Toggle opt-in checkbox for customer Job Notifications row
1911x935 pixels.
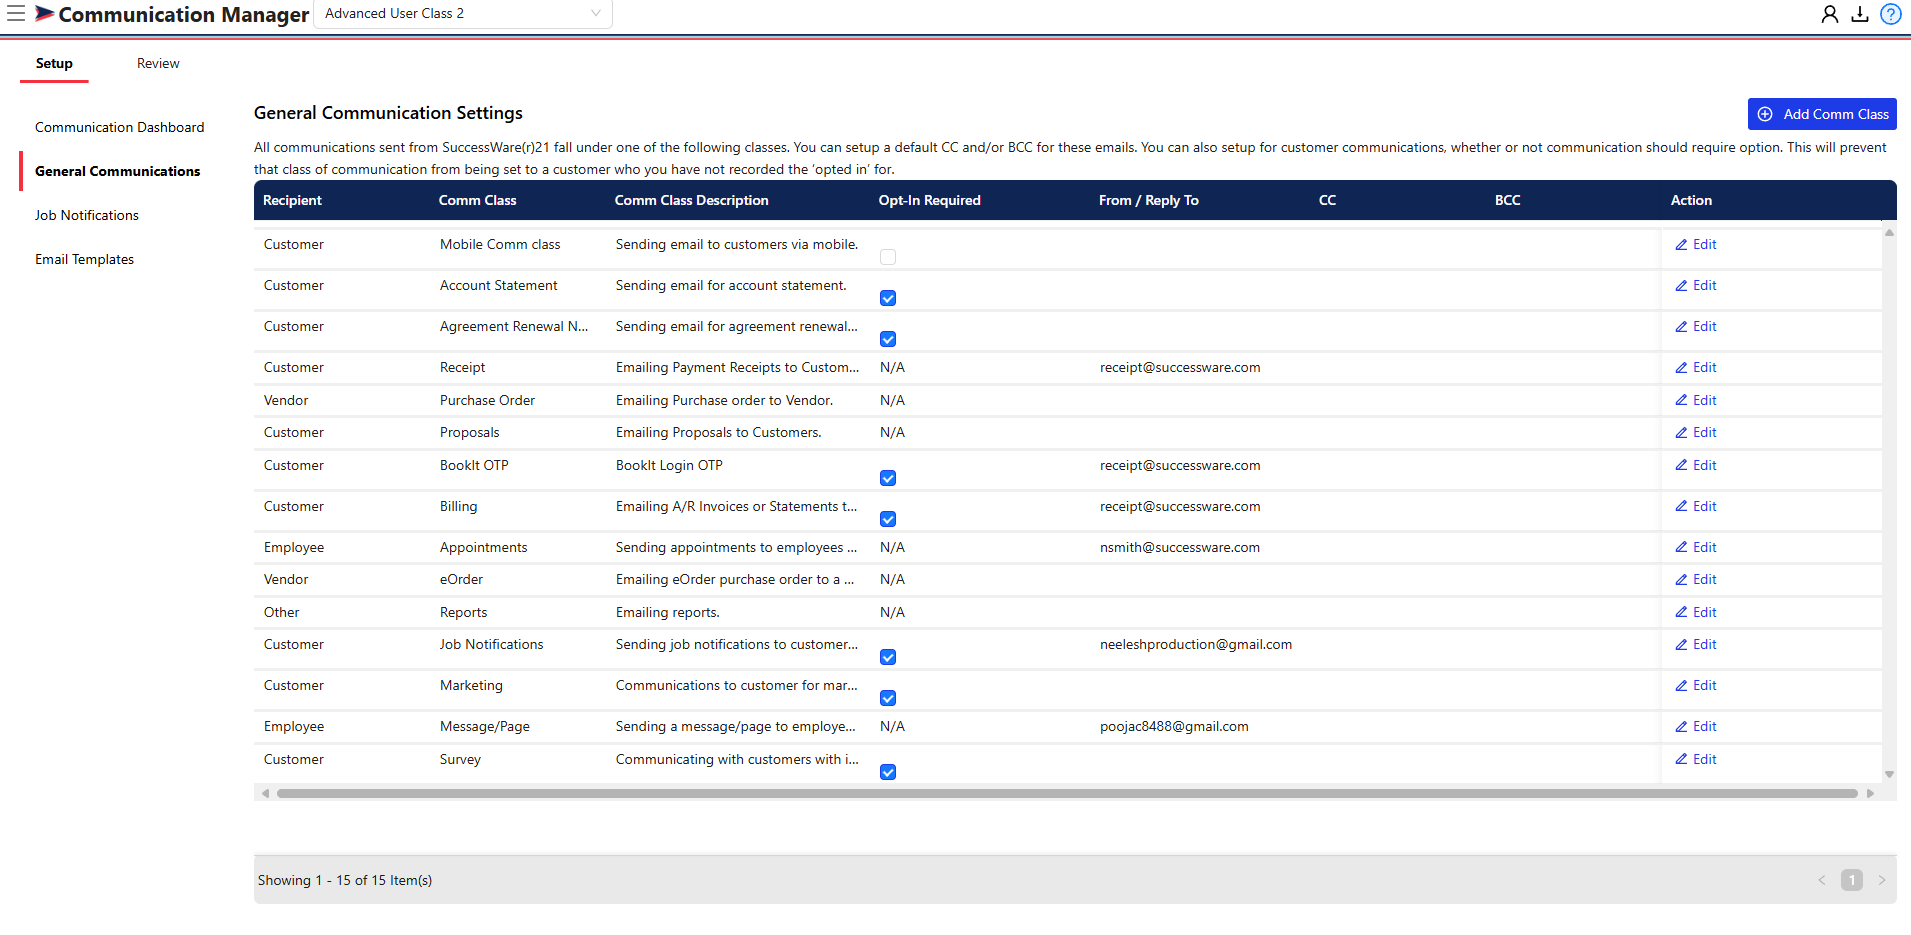888,657
